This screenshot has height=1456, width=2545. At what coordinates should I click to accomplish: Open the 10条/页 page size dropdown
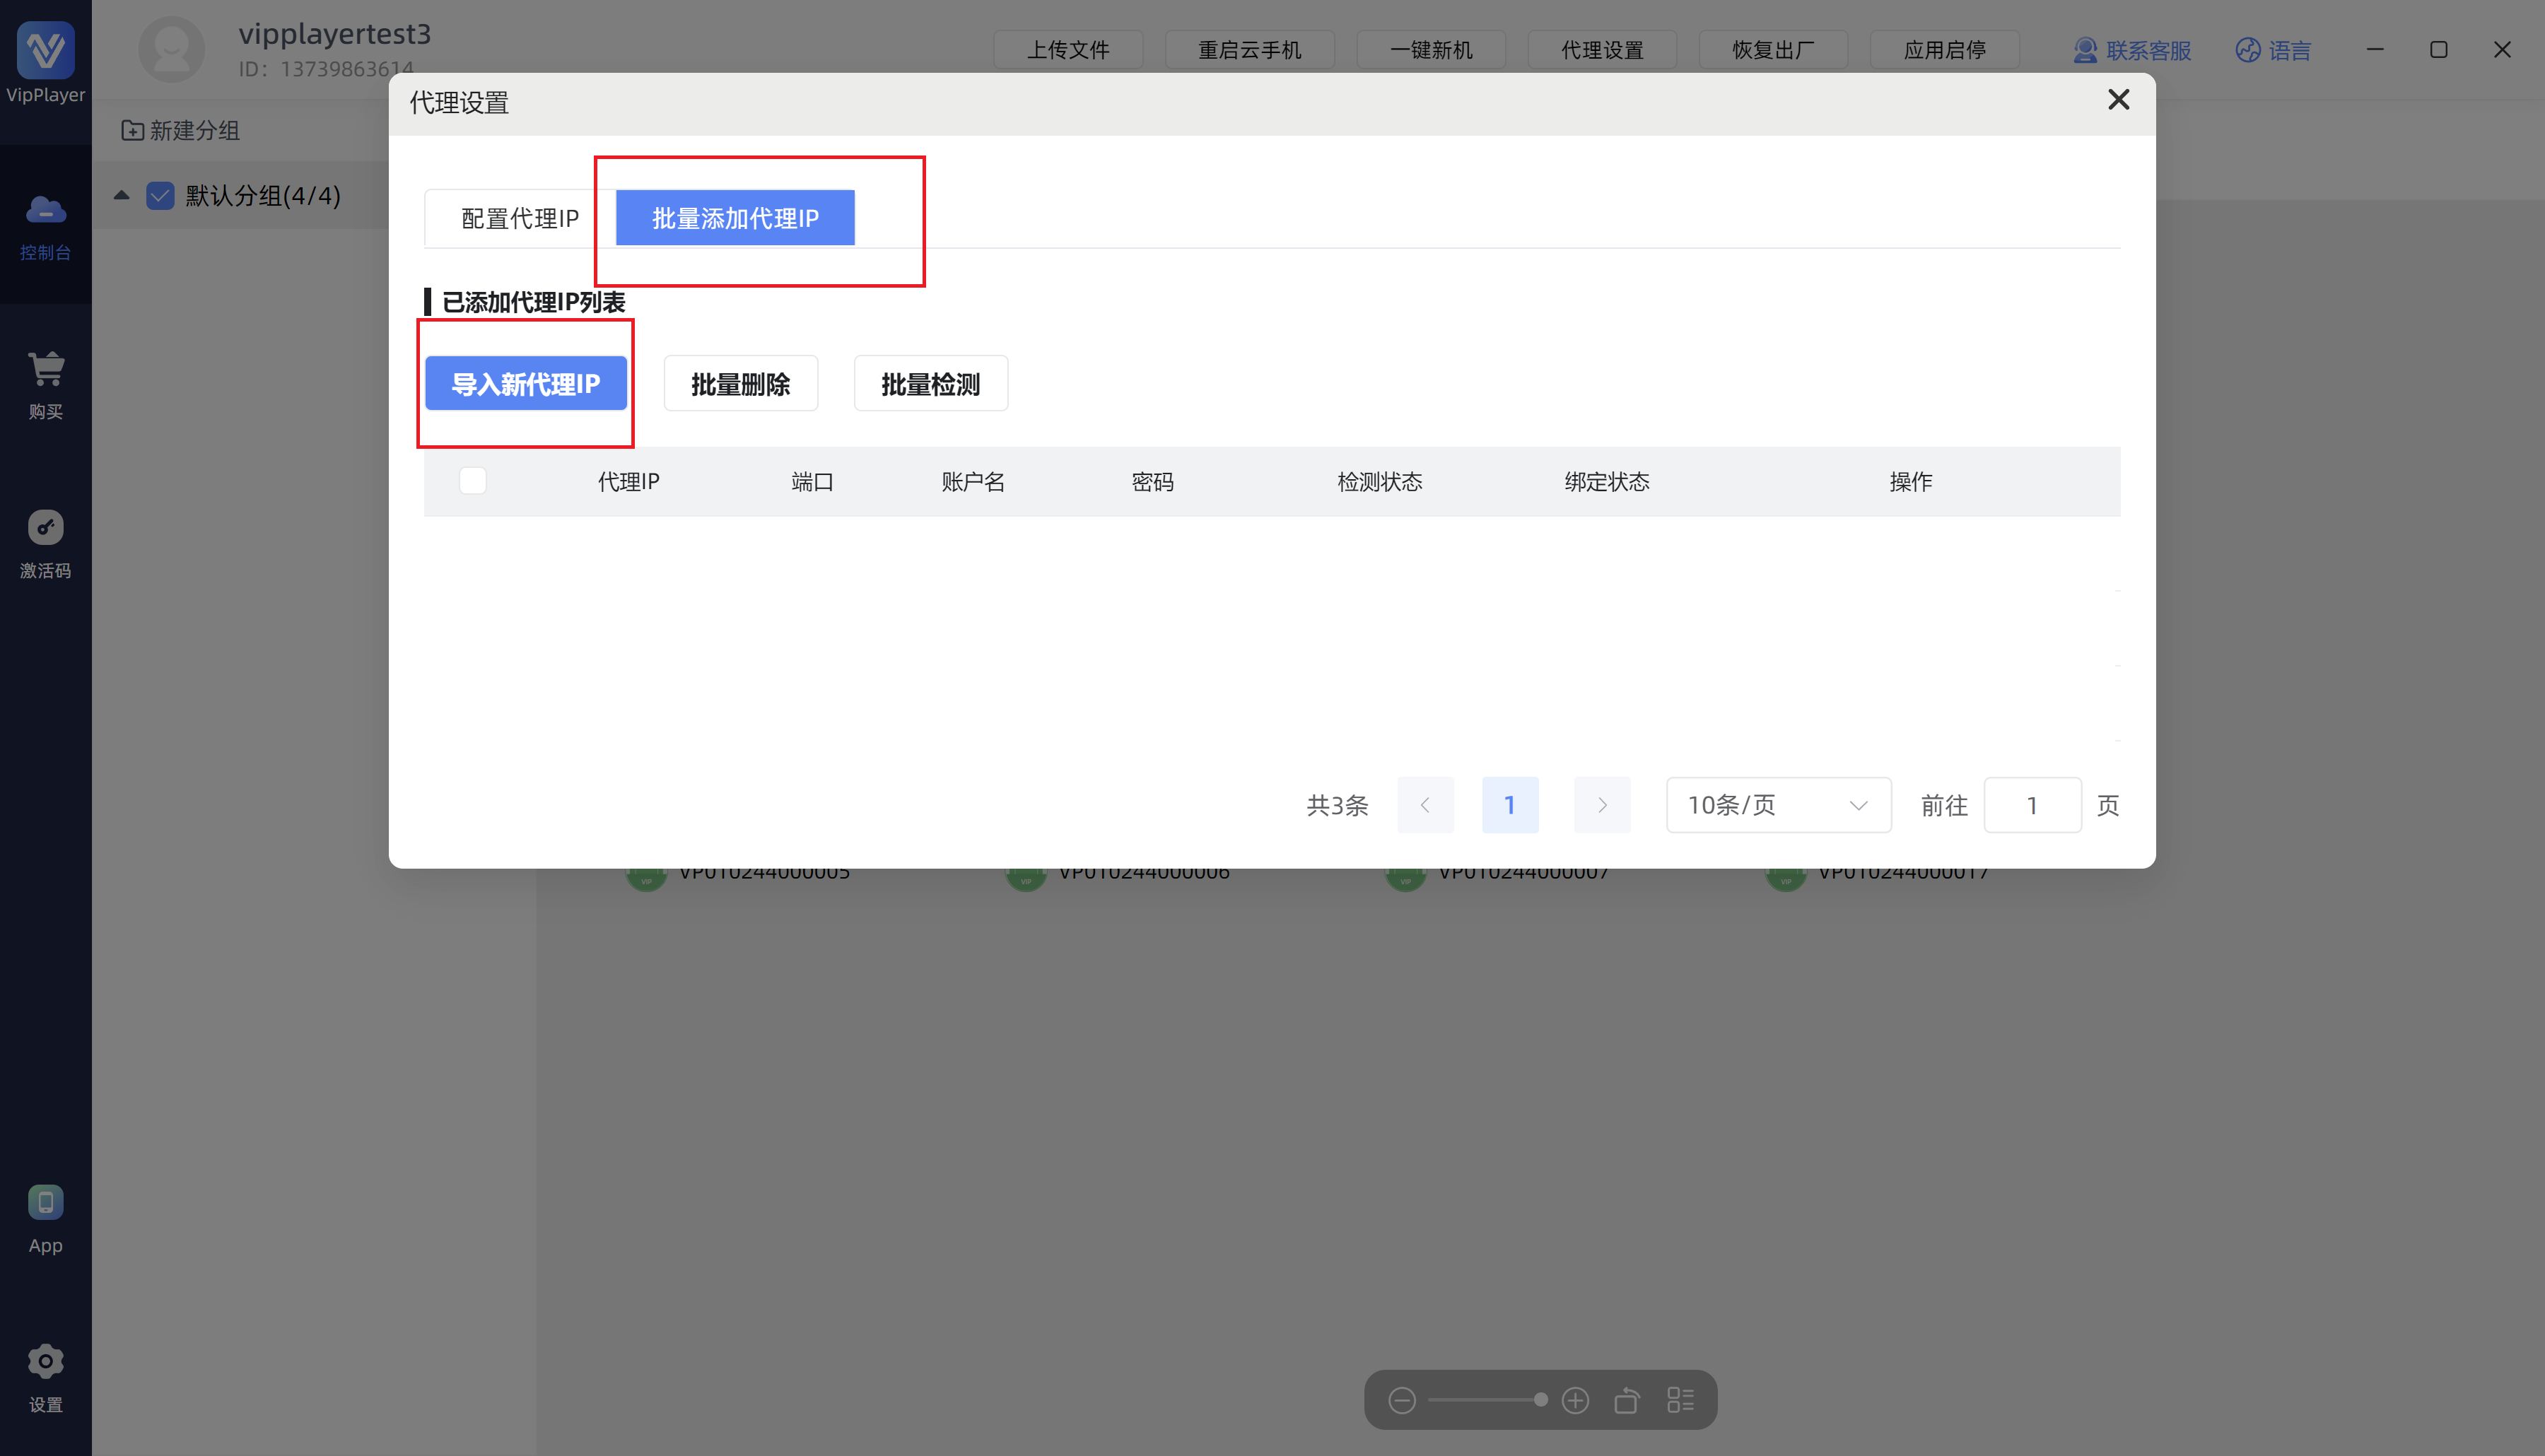[1777, 805]
